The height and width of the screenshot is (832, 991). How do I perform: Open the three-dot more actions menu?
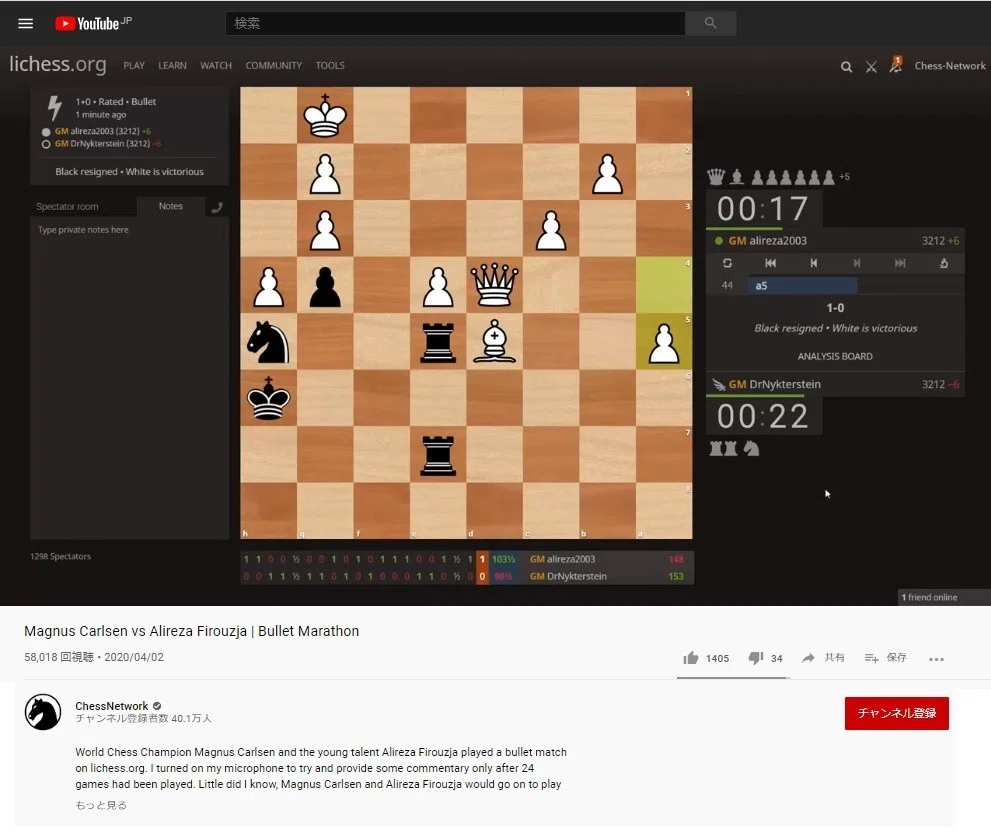936,659
